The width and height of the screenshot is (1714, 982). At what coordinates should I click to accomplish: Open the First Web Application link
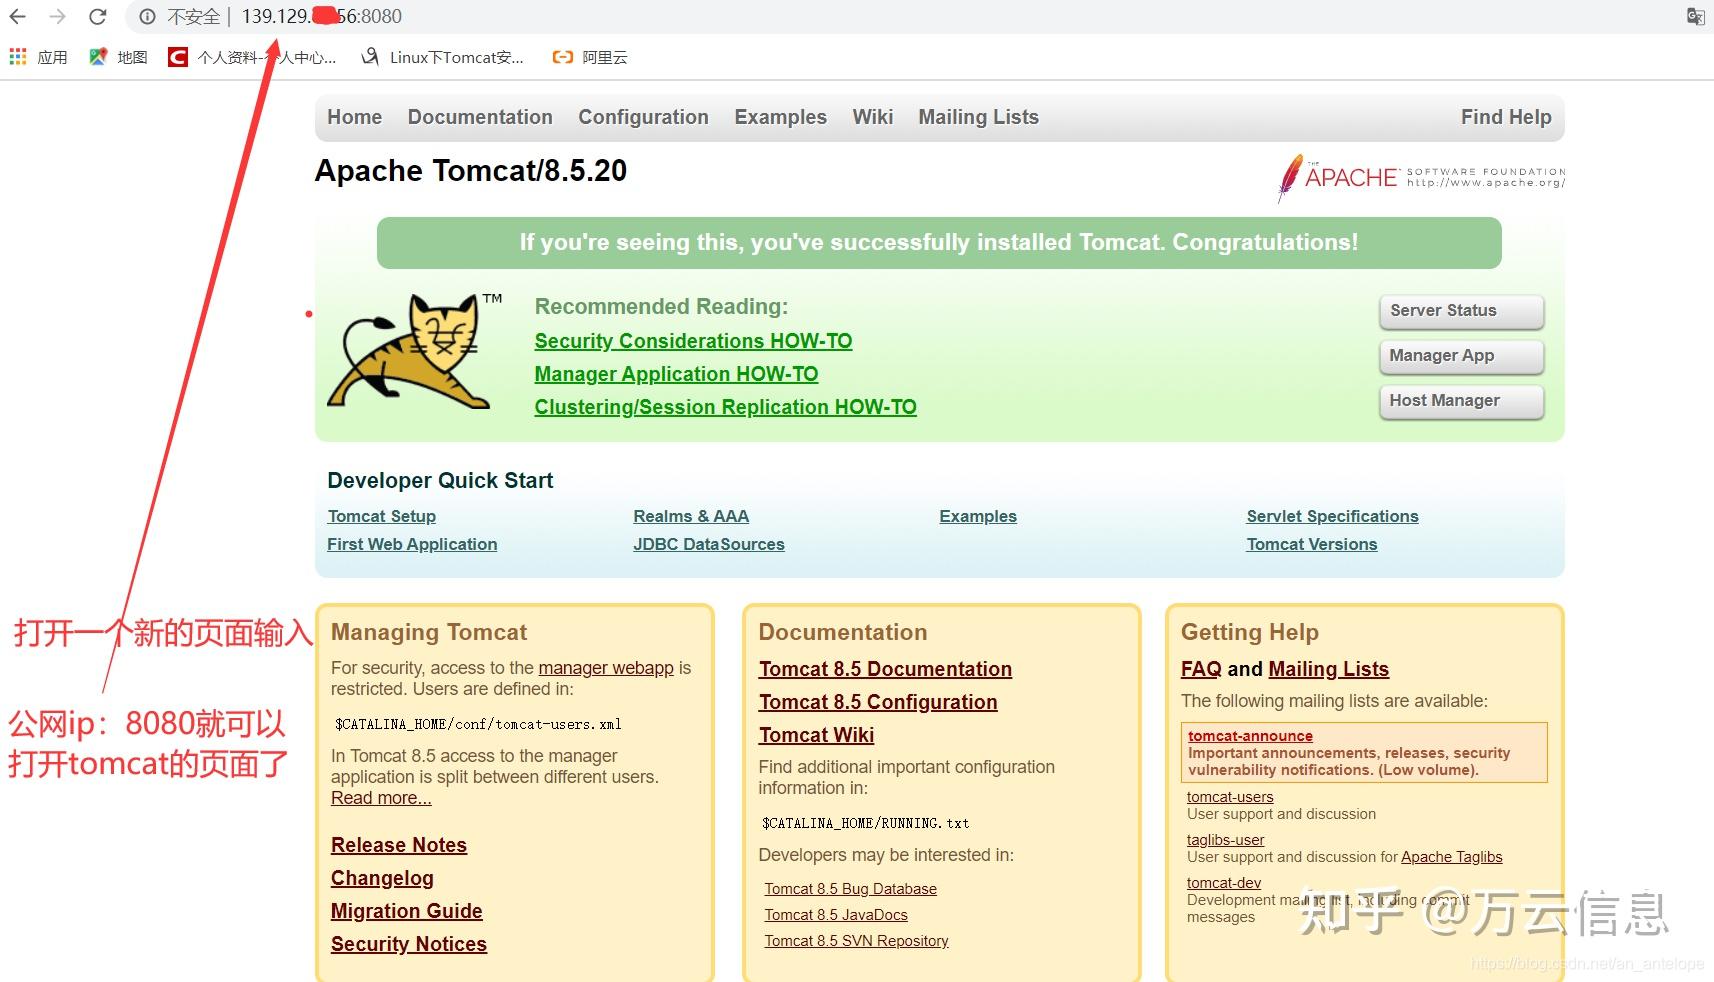[x=412, y=544]
